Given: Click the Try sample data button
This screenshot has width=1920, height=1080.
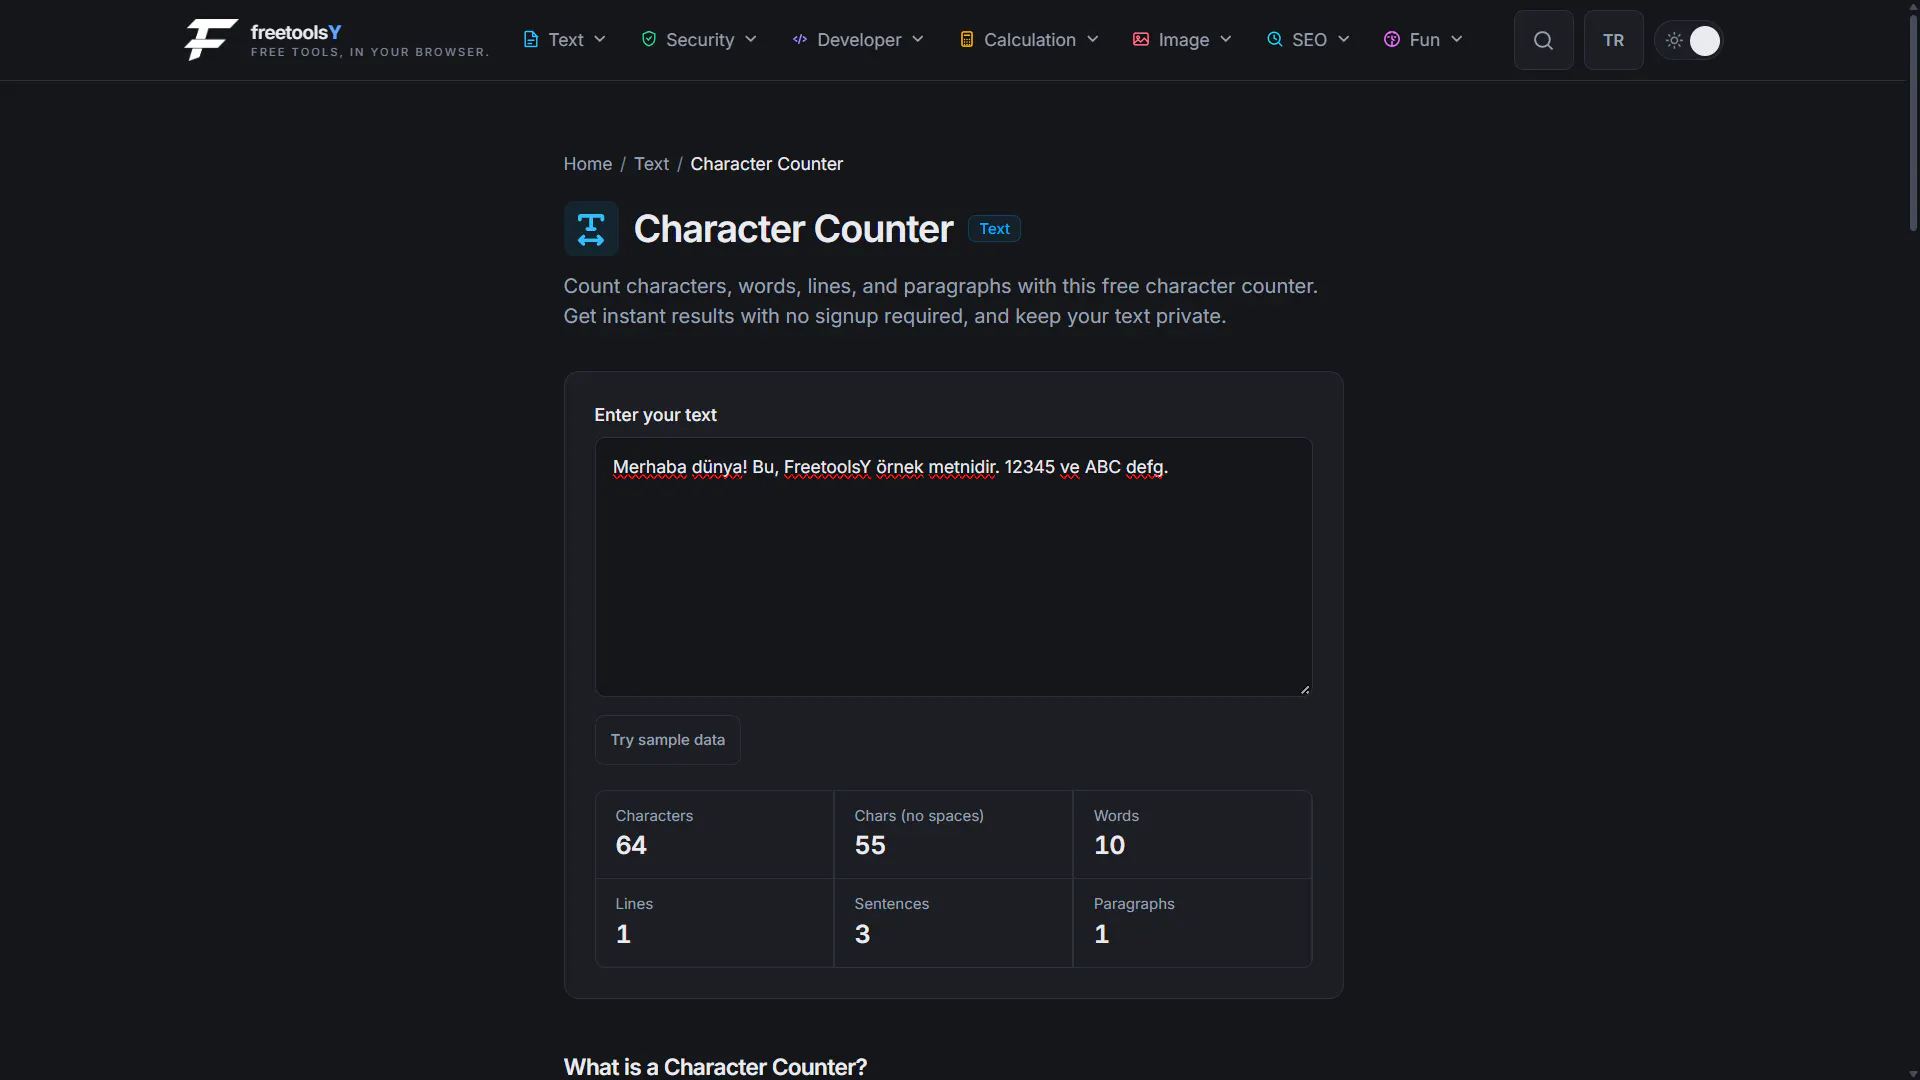Looking at the screenshot, I should pyautogui.click(x=668, y=740).
